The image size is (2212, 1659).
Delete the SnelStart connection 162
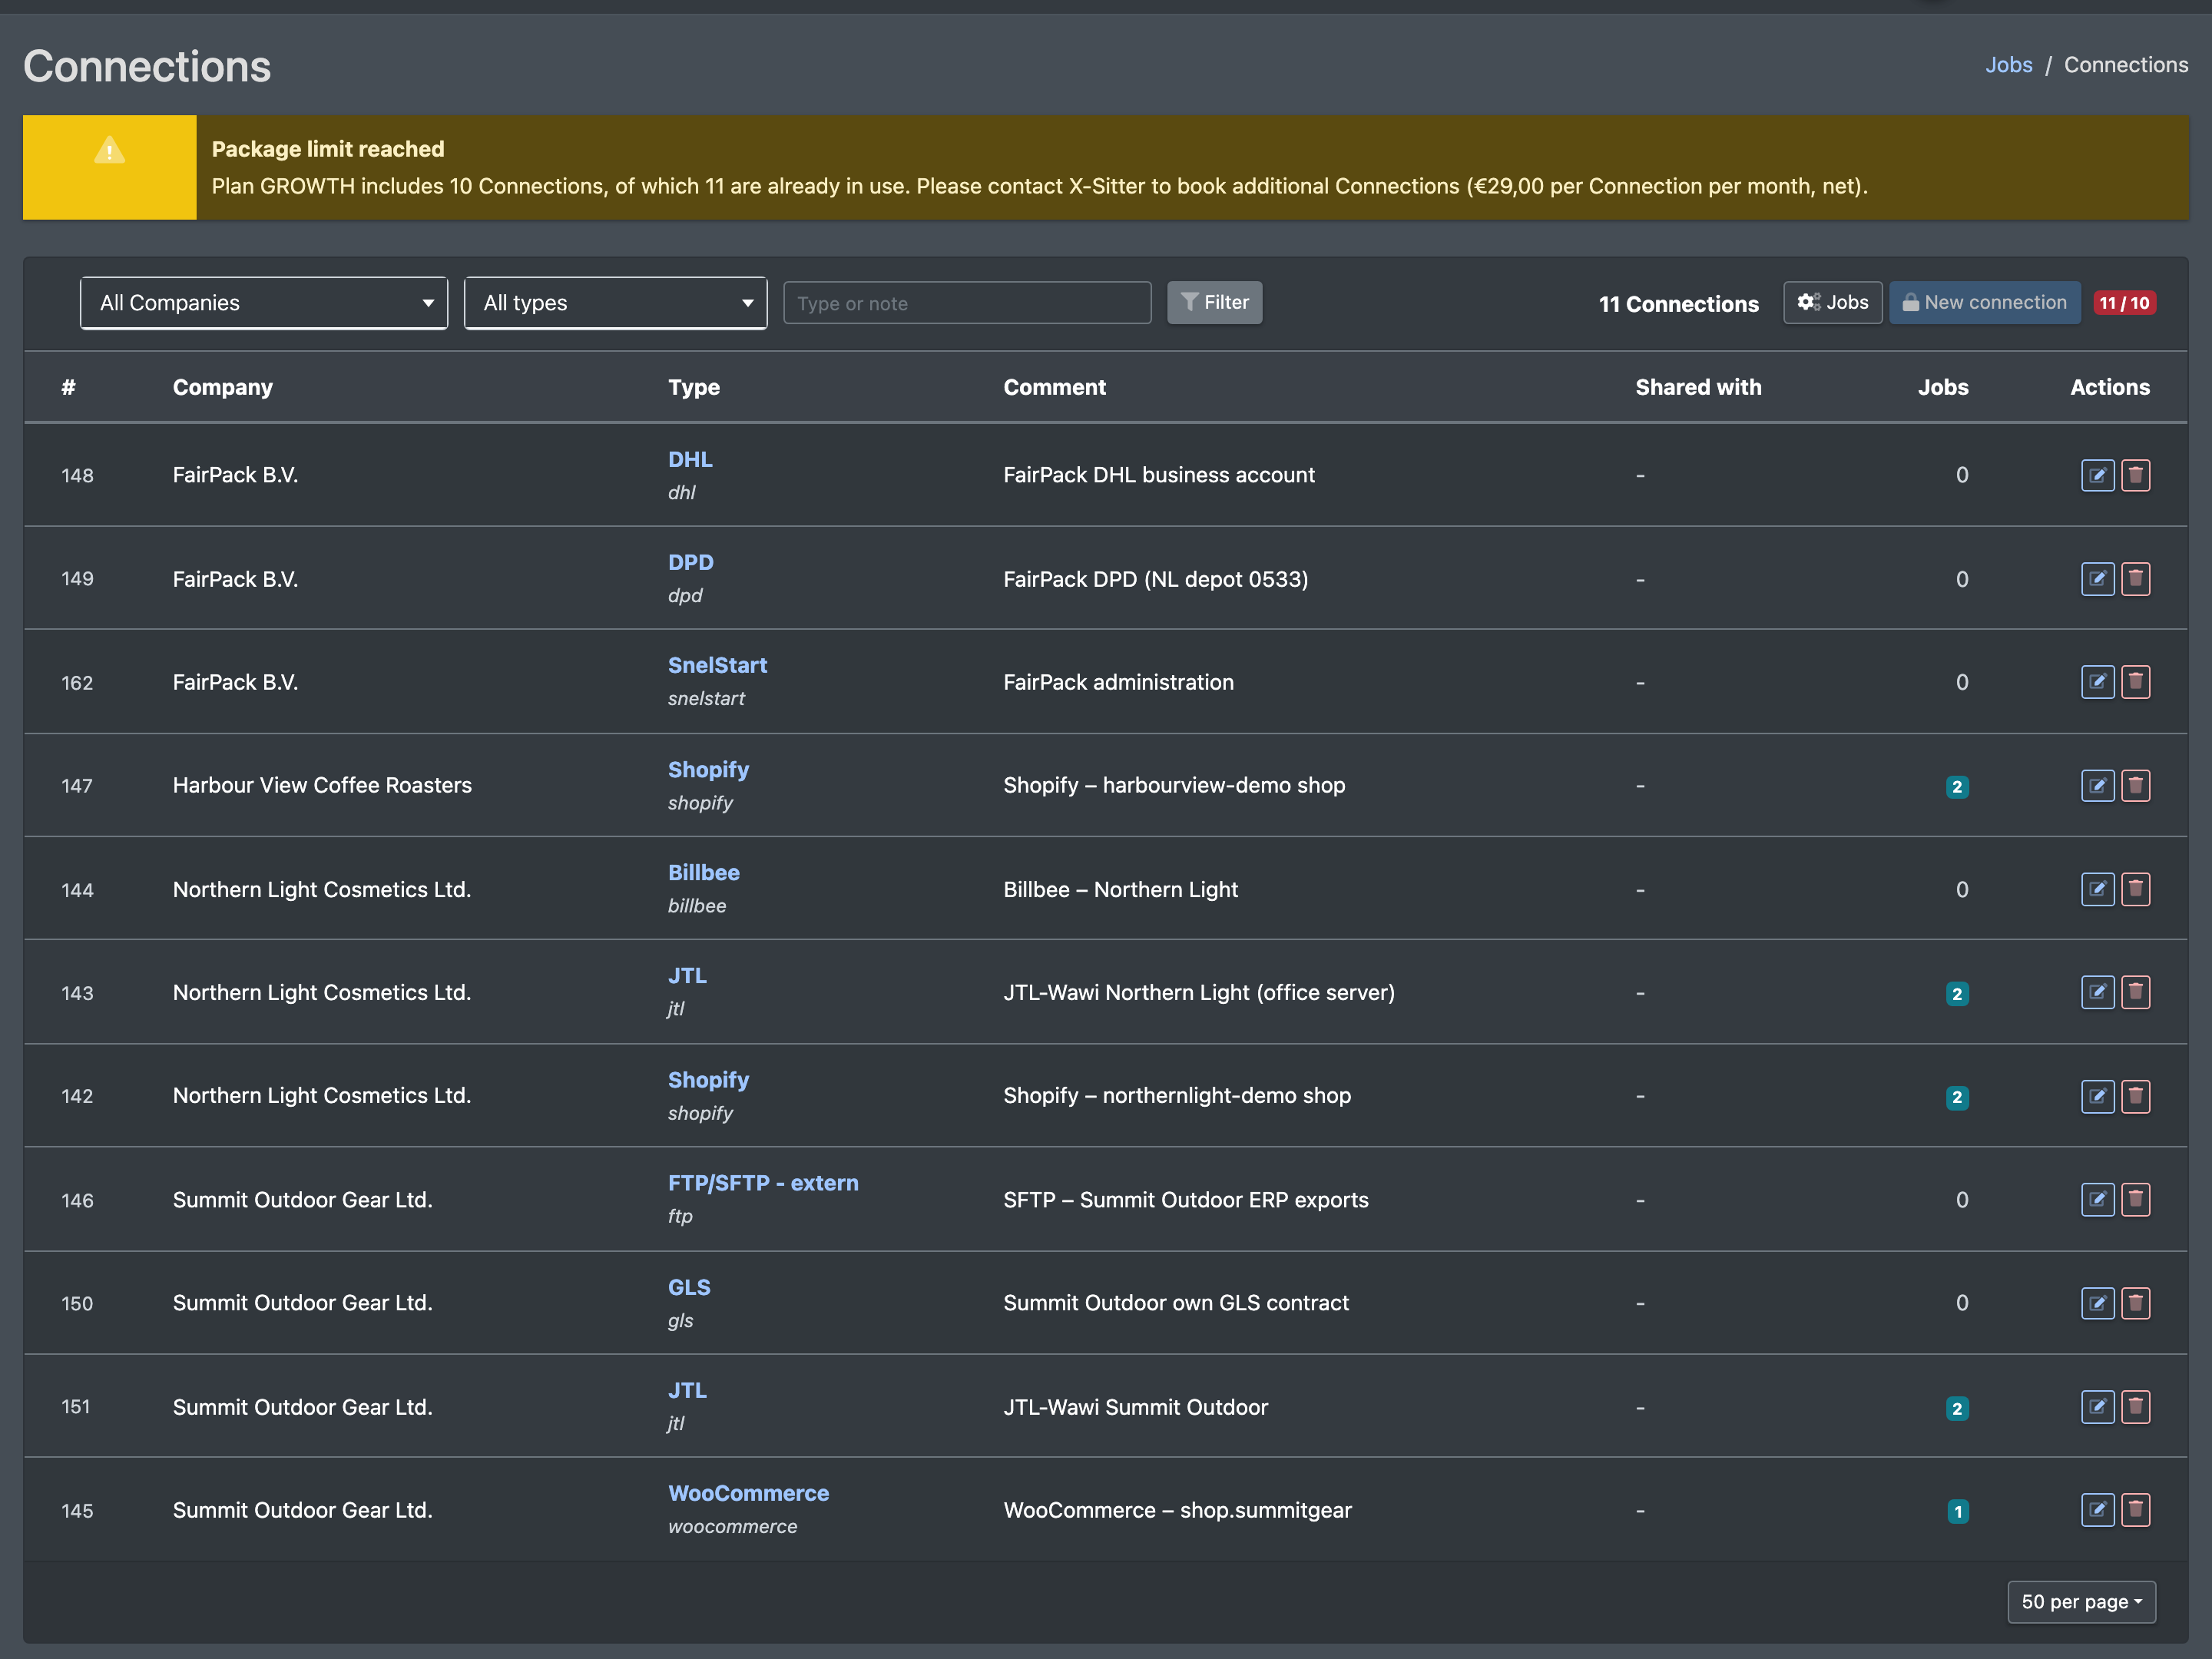pyautogui.click(x=2135, y=682)
